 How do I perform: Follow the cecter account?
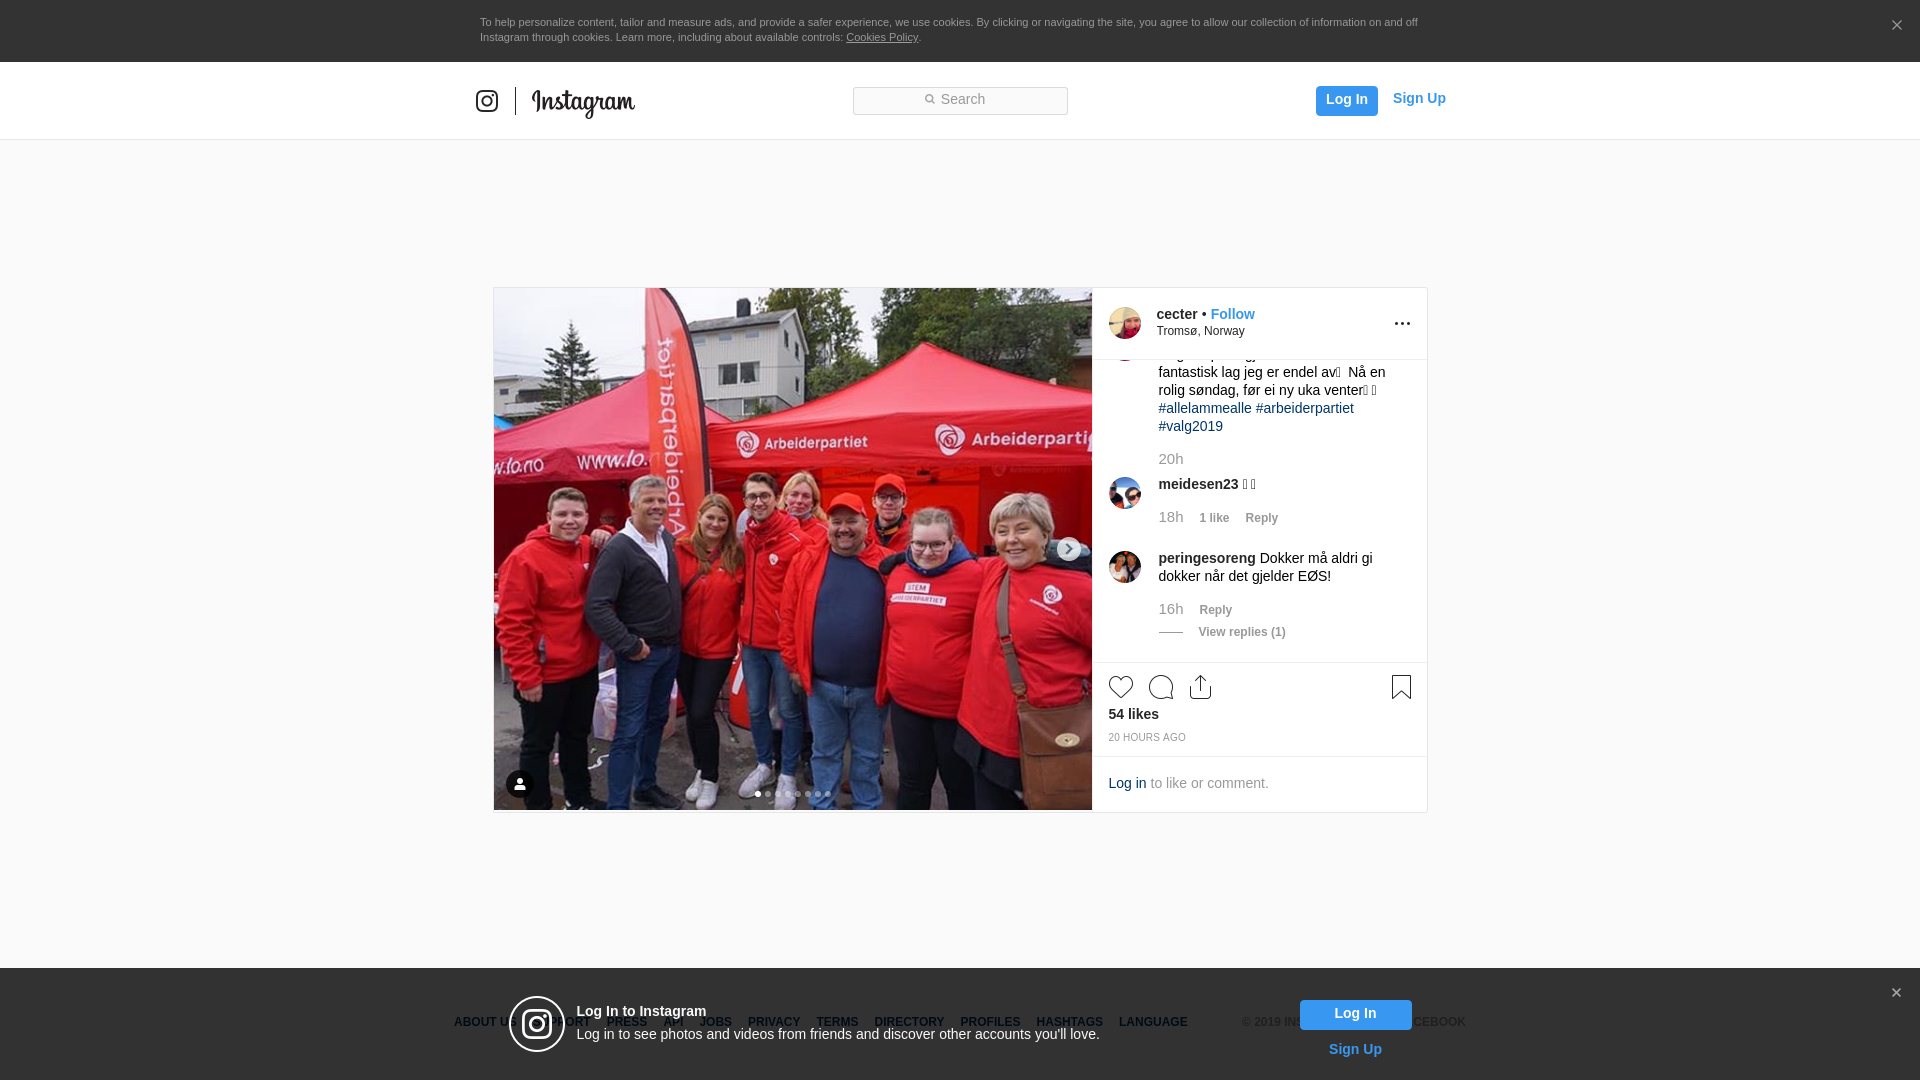1232,314
